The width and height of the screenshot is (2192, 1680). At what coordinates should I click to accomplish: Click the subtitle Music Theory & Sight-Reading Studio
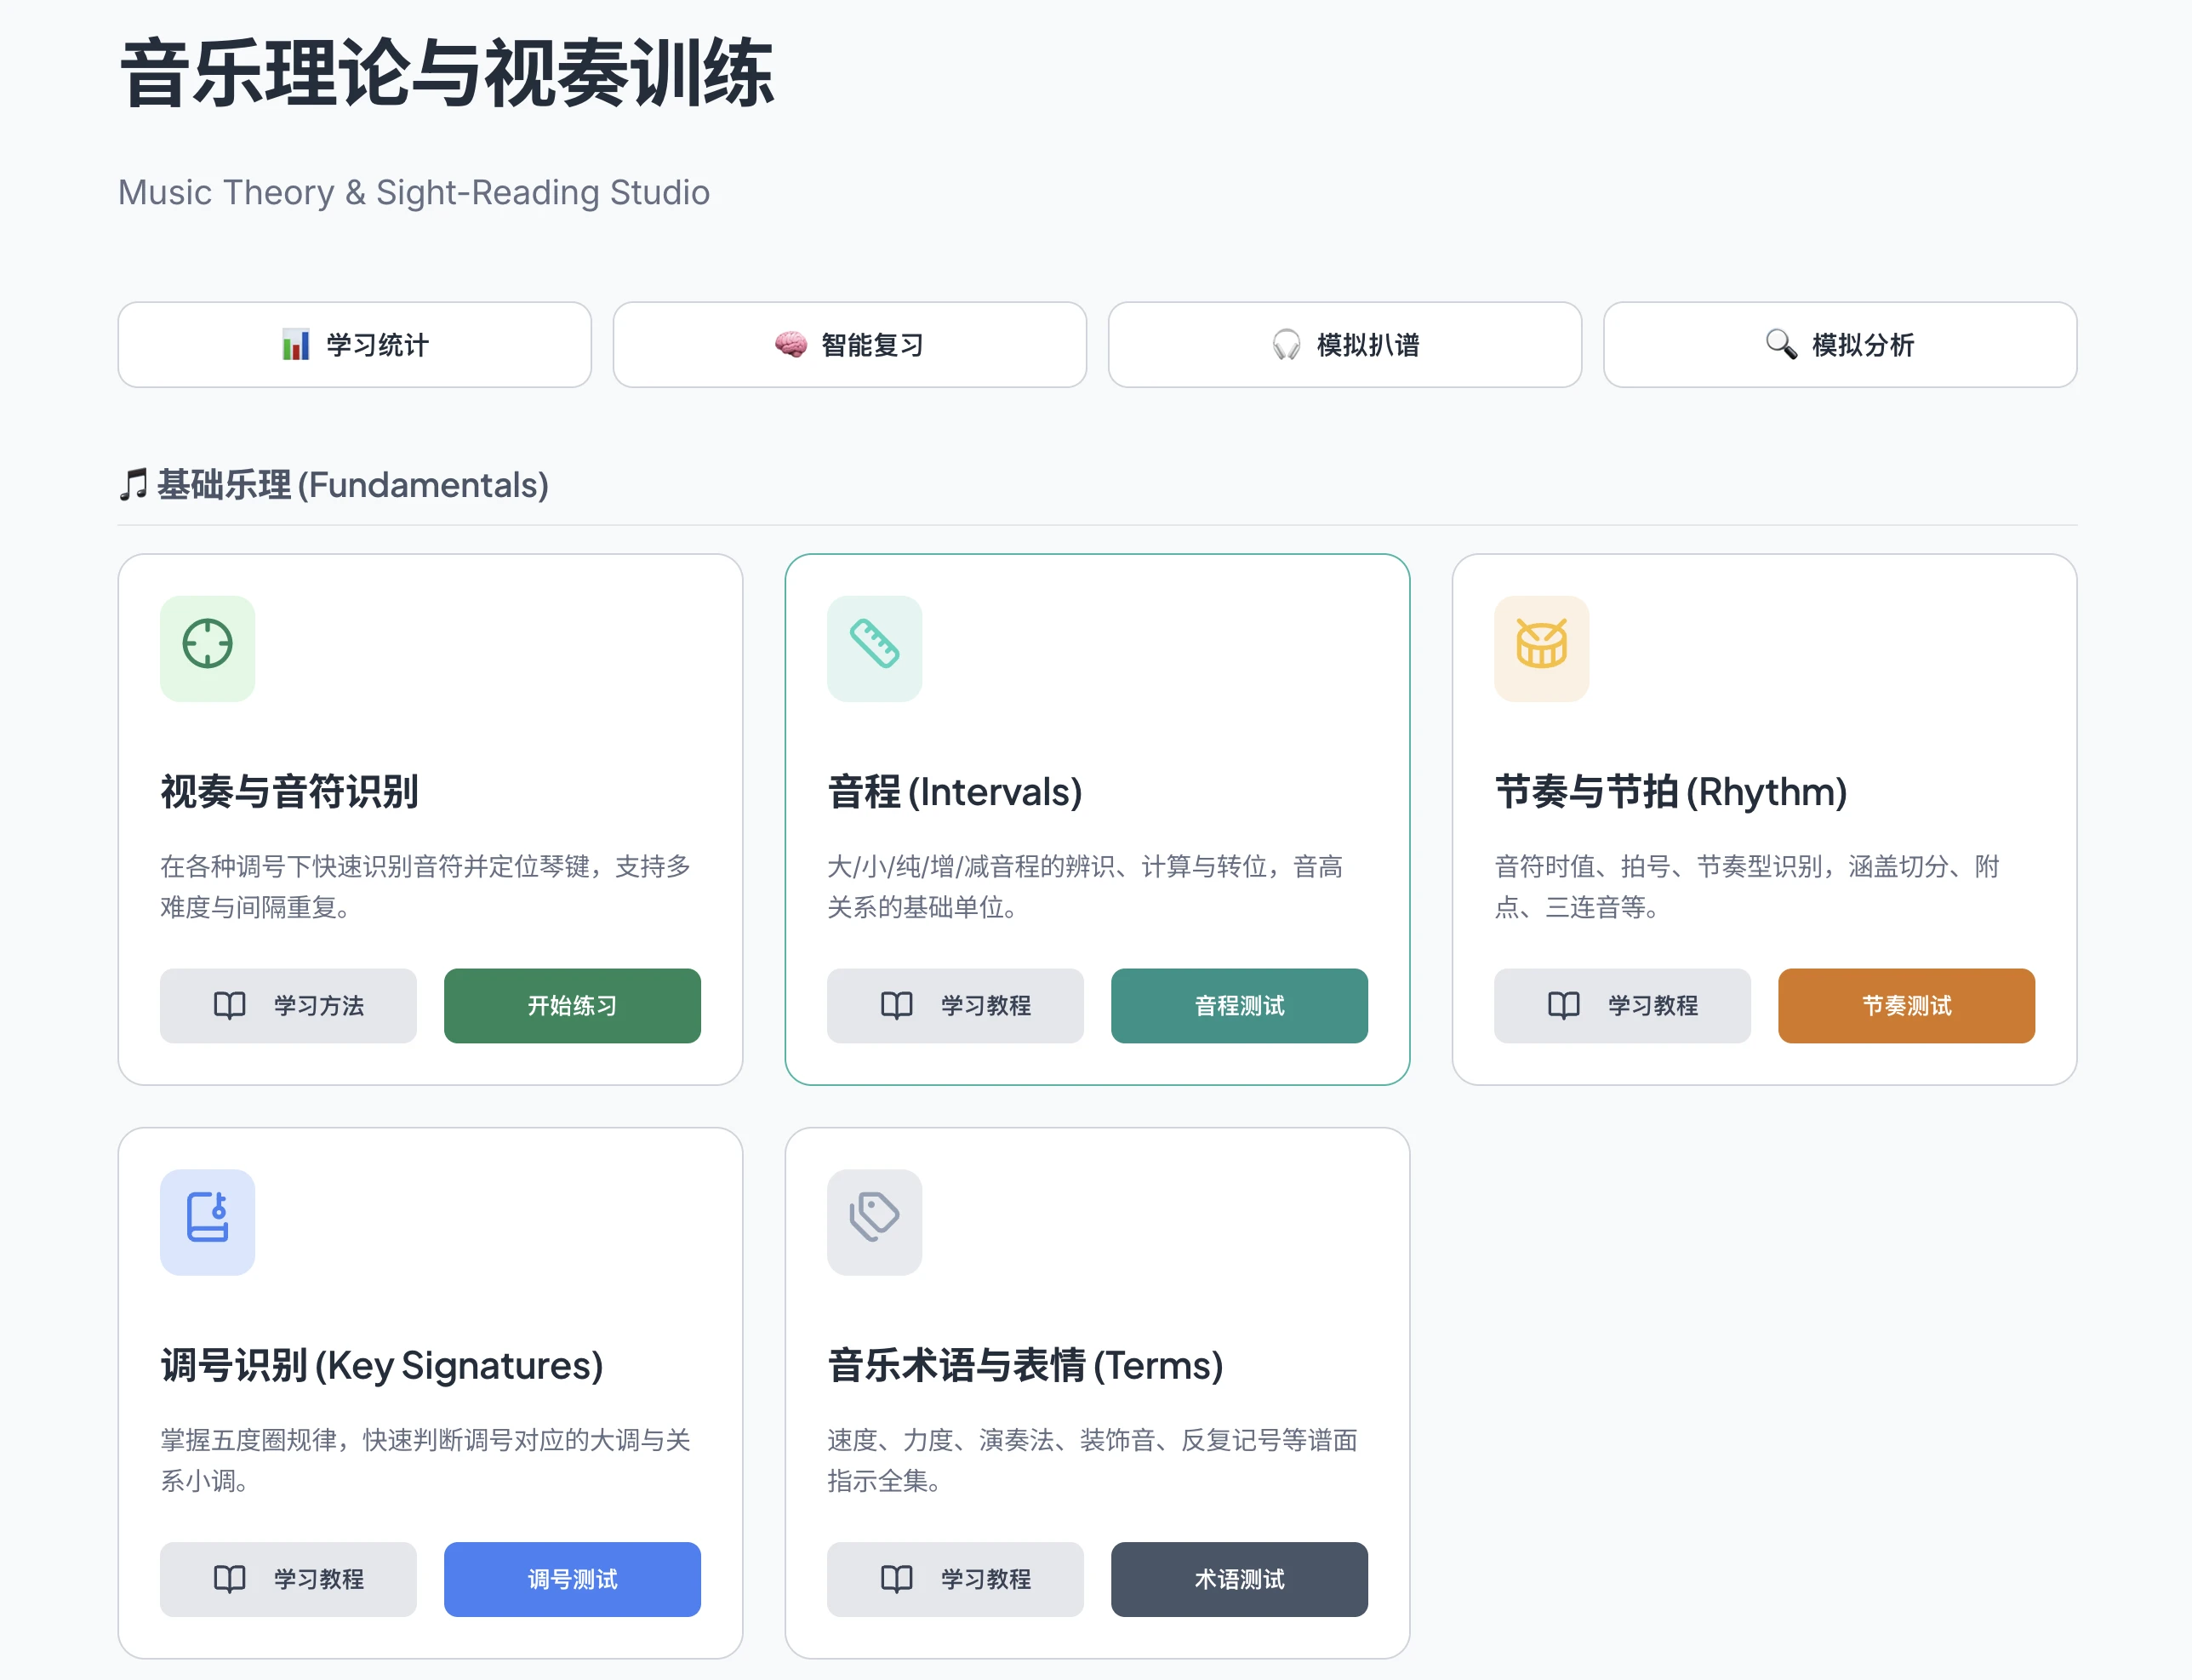click(414, 192)
